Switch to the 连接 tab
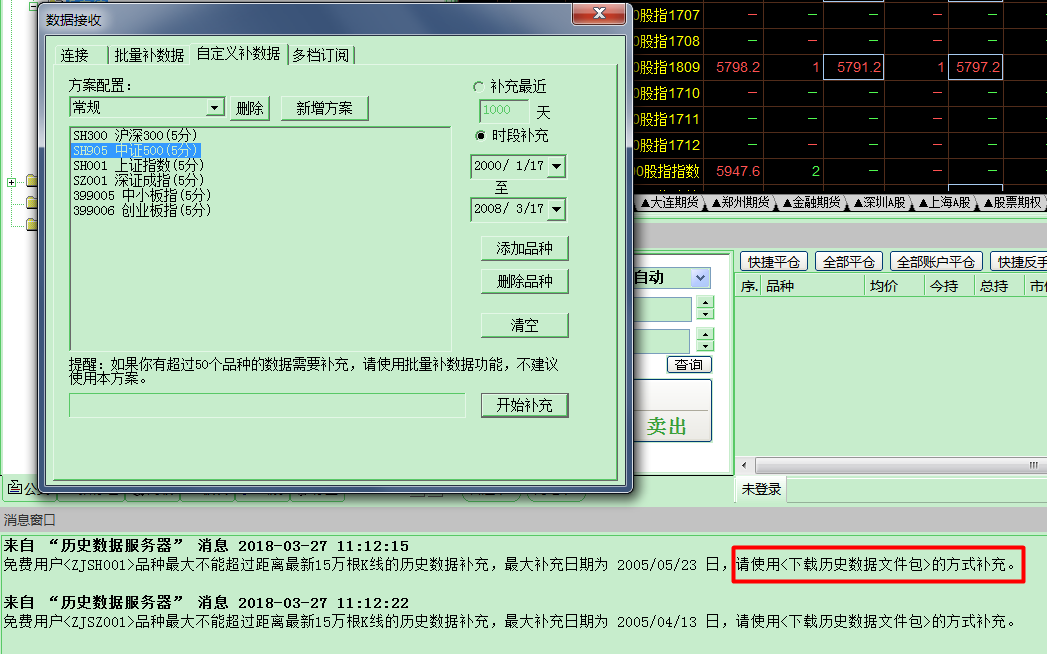This screenshot has height=654, width=1047. [75, 55]
